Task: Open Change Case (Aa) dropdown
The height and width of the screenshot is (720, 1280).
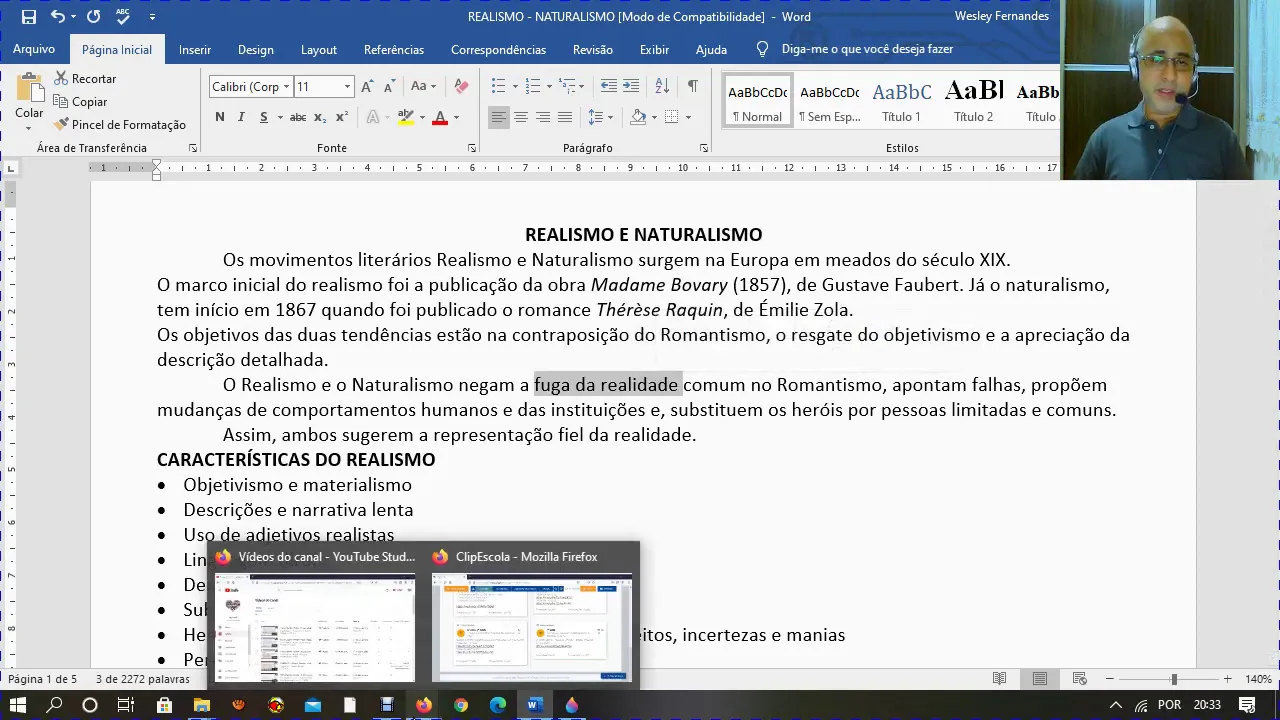Action: [423, 87]
